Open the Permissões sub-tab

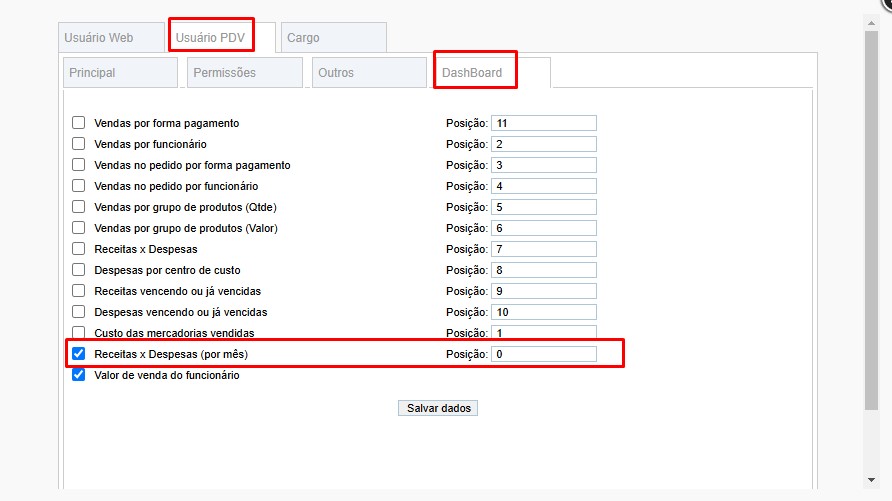(x=245, y=73)
